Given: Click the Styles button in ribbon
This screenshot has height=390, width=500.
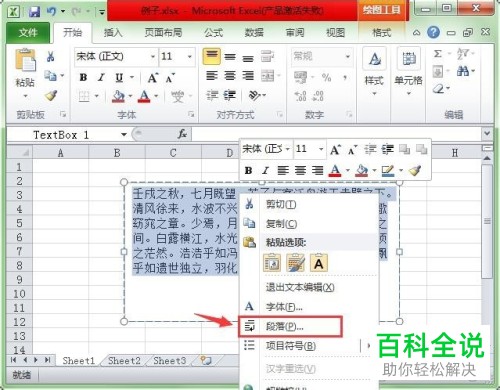Looking at the screenshot, I should tap(374, 72).
